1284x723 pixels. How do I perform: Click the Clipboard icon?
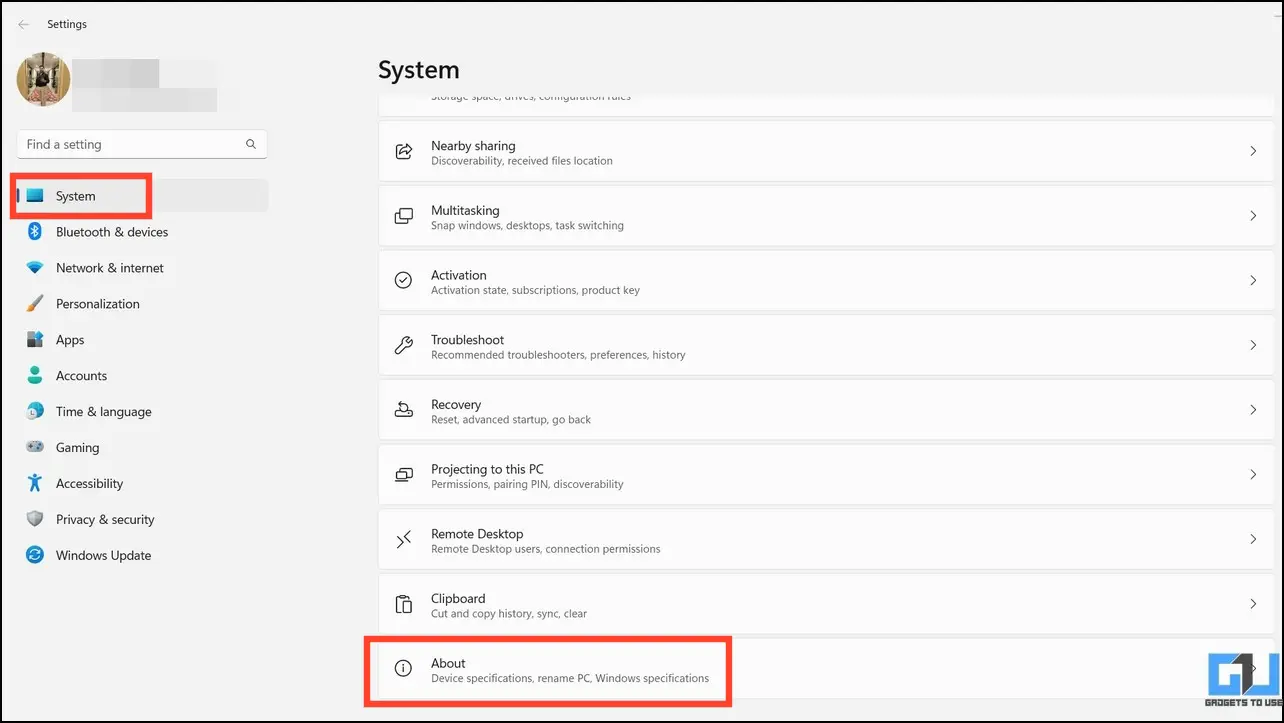404,604
